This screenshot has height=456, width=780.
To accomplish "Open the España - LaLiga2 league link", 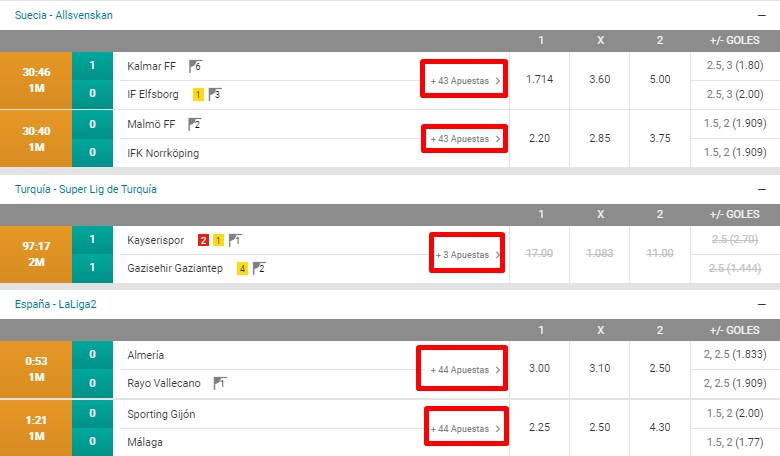I will tap(56, 304).
